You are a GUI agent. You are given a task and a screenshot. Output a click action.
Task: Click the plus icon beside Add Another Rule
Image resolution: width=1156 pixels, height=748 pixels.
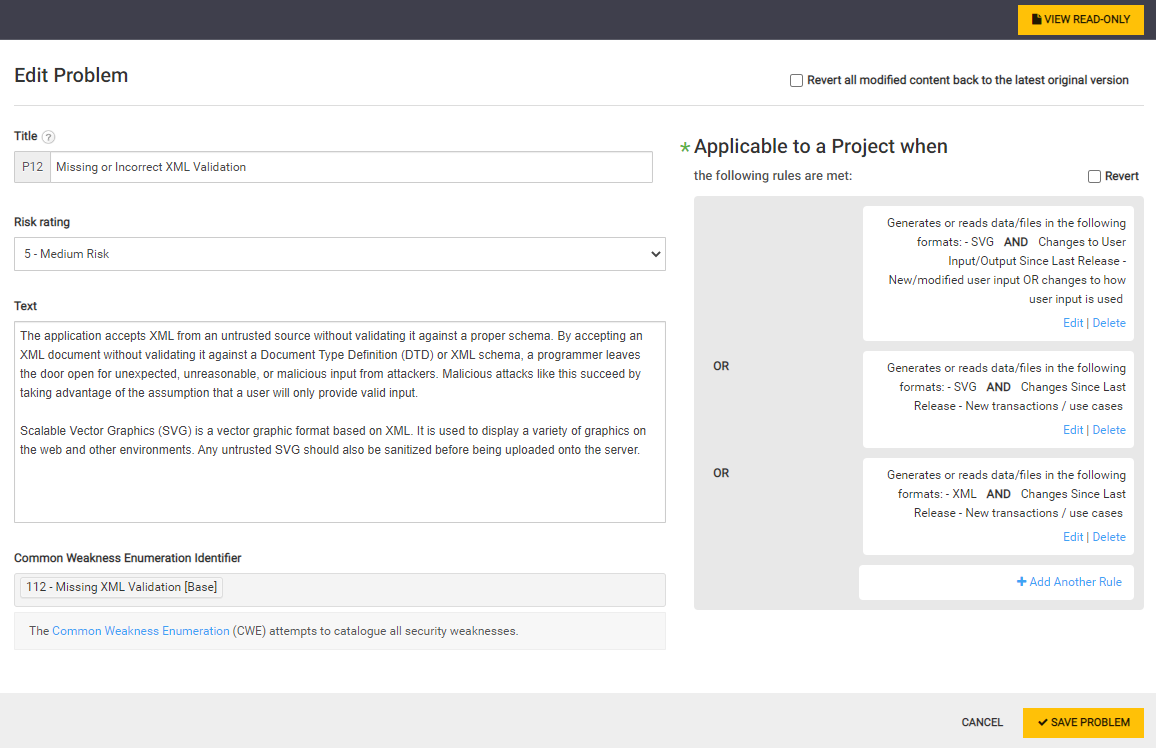(x=1022, y=582)
